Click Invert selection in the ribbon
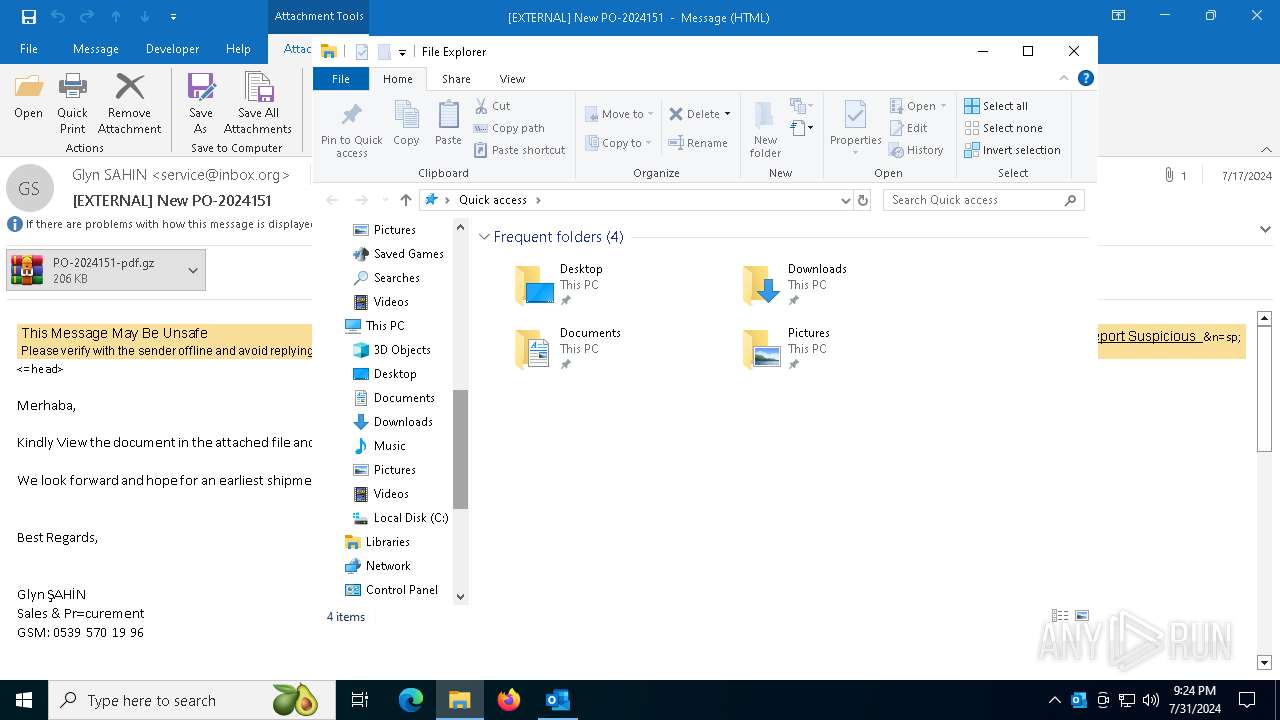The image size is (1280, 720). coord(1012,150)
